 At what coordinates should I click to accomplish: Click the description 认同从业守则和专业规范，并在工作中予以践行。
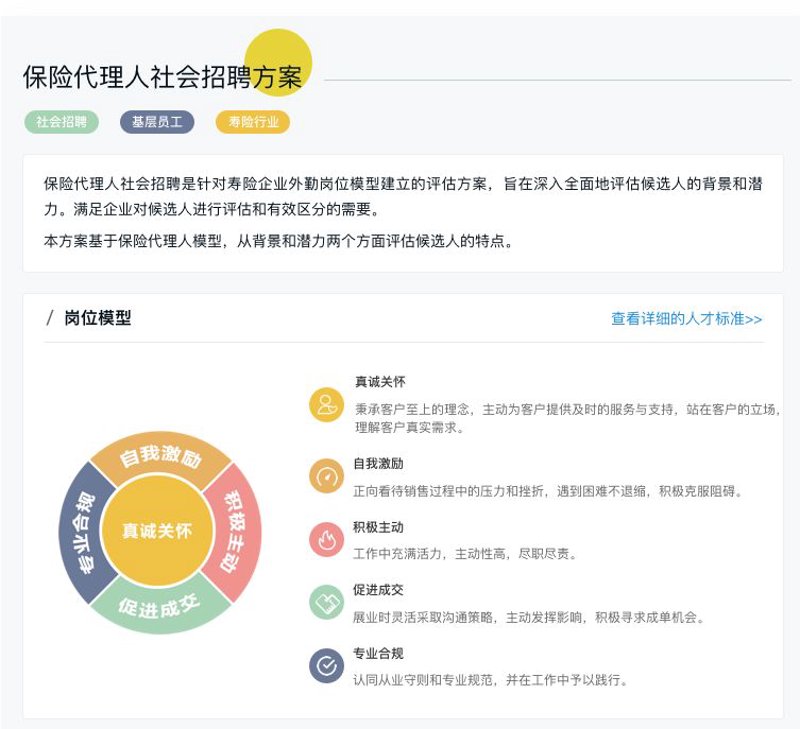pyautogui.click(x=490, y=681)
